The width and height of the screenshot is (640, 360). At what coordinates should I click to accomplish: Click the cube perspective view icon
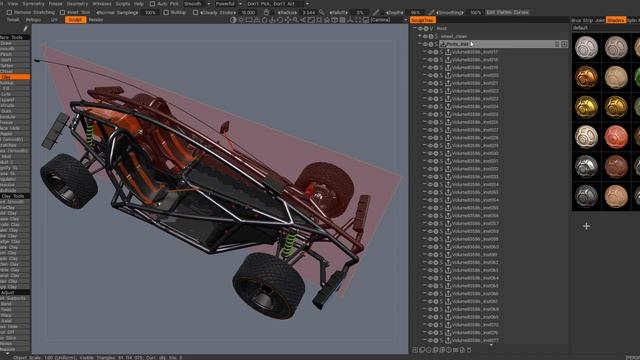pyautogui.click(x=334, y=20)
